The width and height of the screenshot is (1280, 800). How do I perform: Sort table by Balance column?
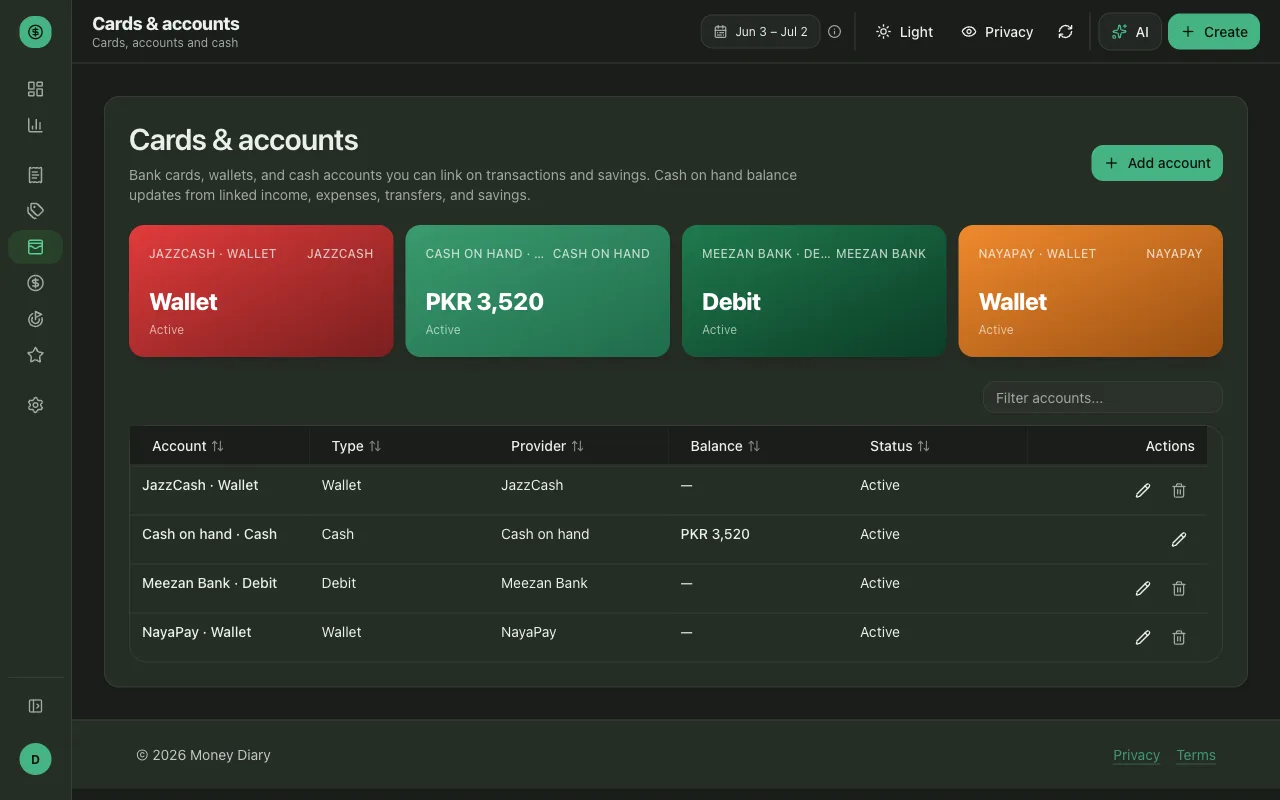725,446
